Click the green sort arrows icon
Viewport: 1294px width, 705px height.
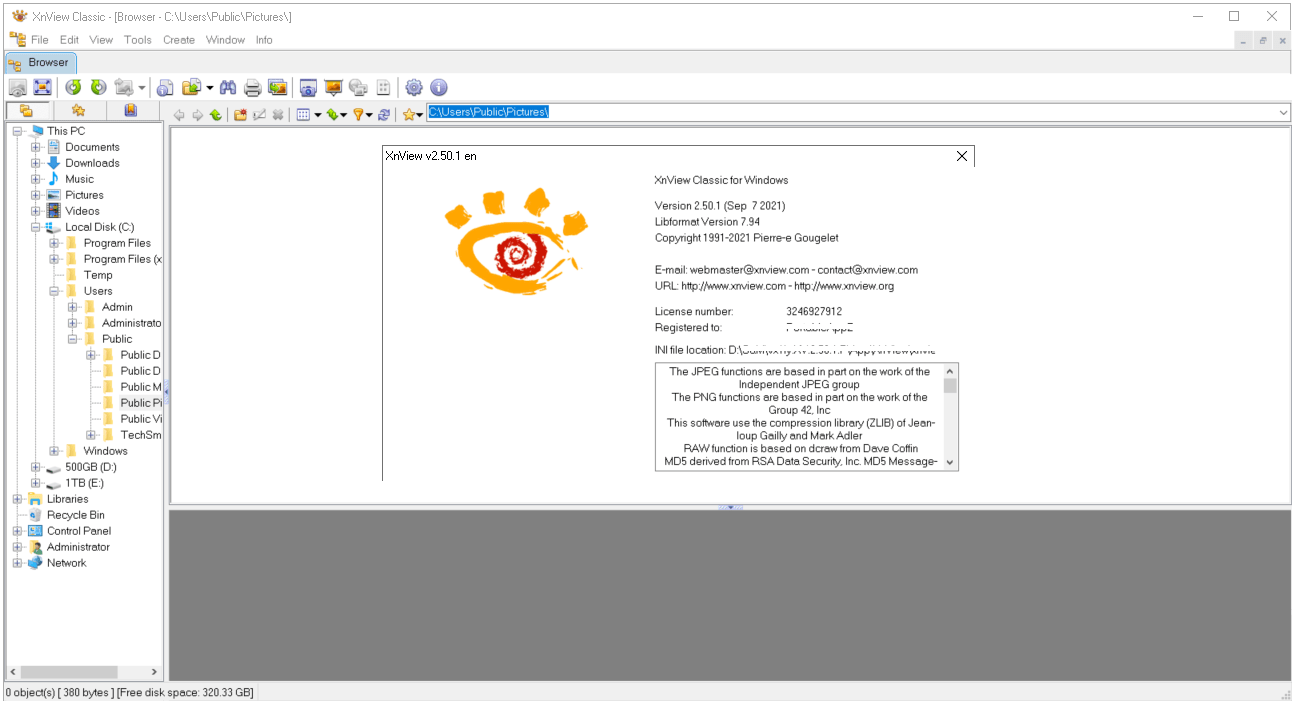[331, 114]
